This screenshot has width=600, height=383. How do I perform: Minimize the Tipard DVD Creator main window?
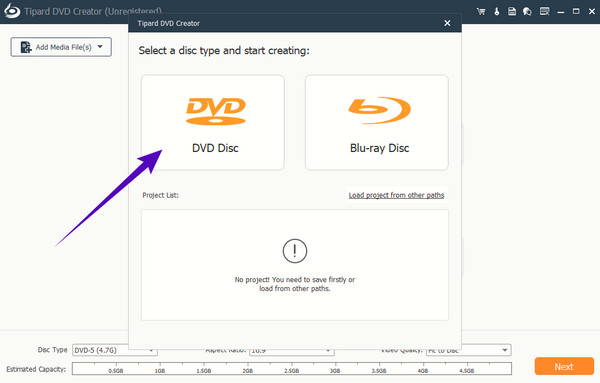(x=561, y=12)
